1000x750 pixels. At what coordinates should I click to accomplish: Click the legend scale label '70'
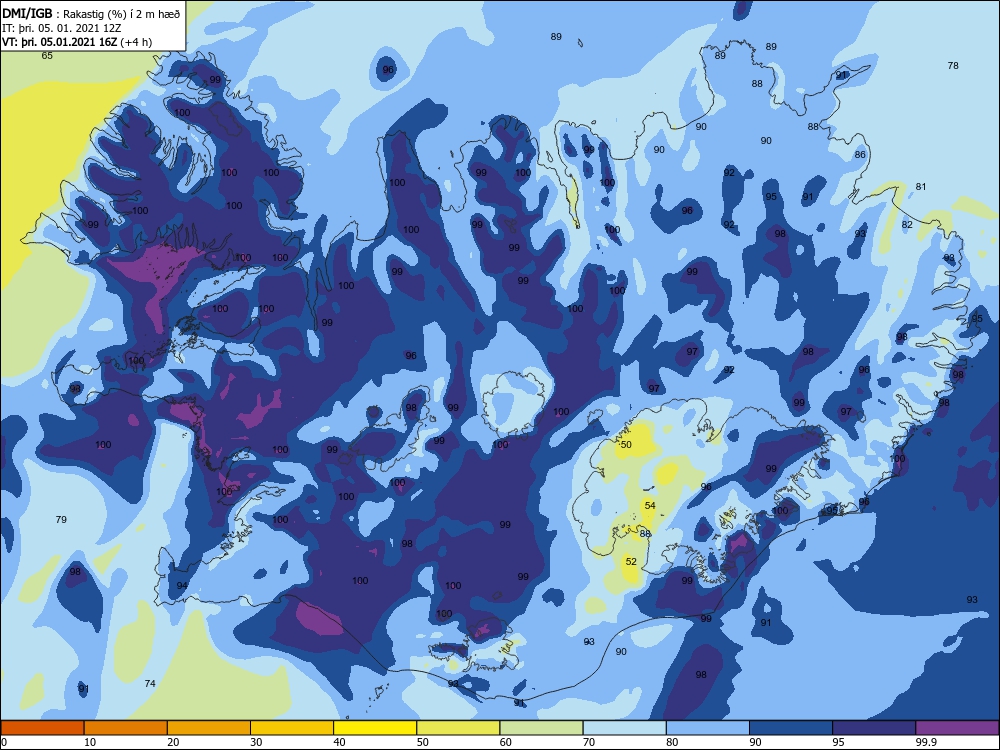point(589,742)
